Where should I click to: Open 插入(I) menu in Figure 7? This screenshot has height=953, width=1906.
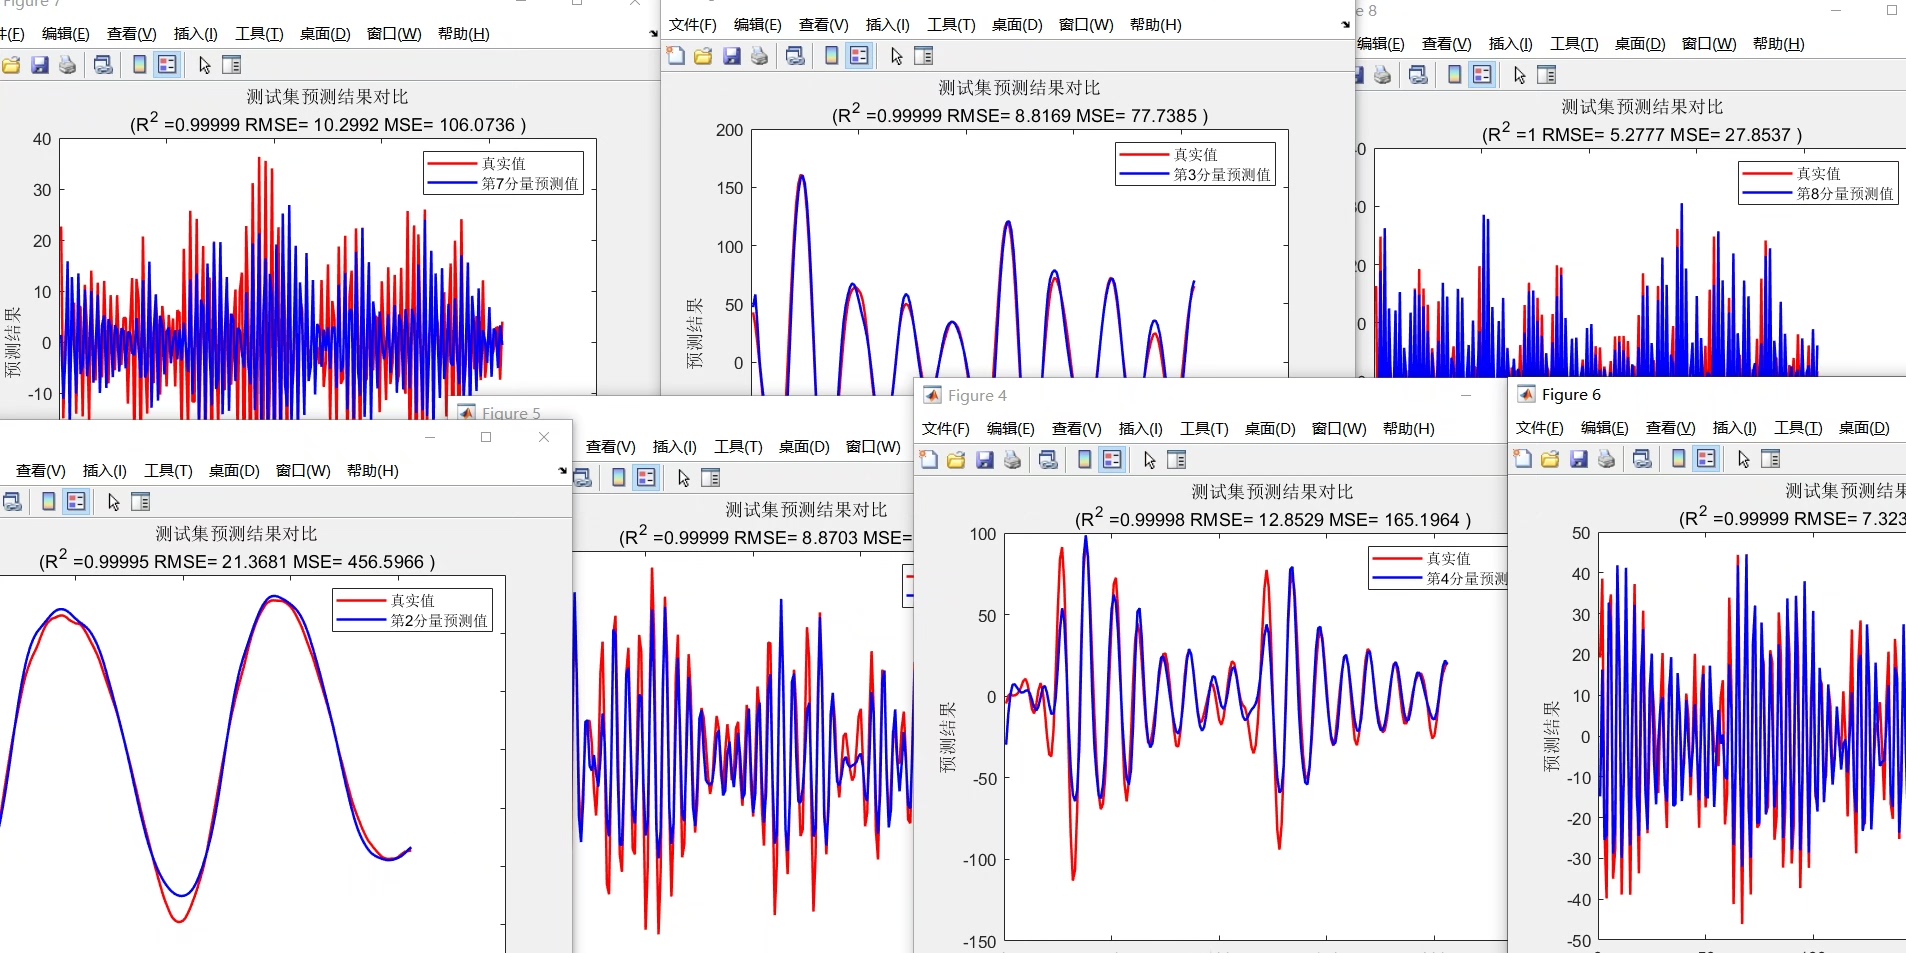pos(196,34)
